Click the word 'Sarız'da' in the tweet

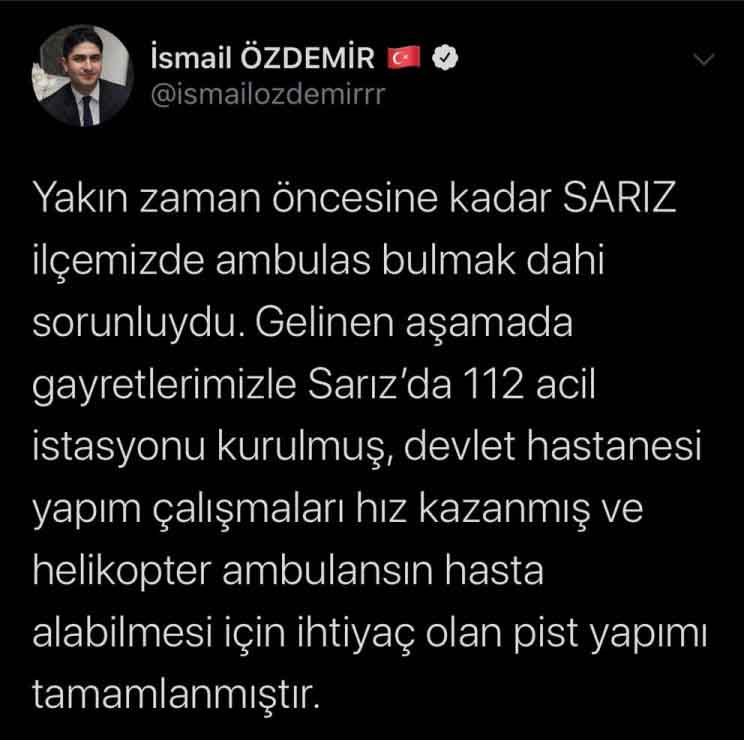coord(380,384)
